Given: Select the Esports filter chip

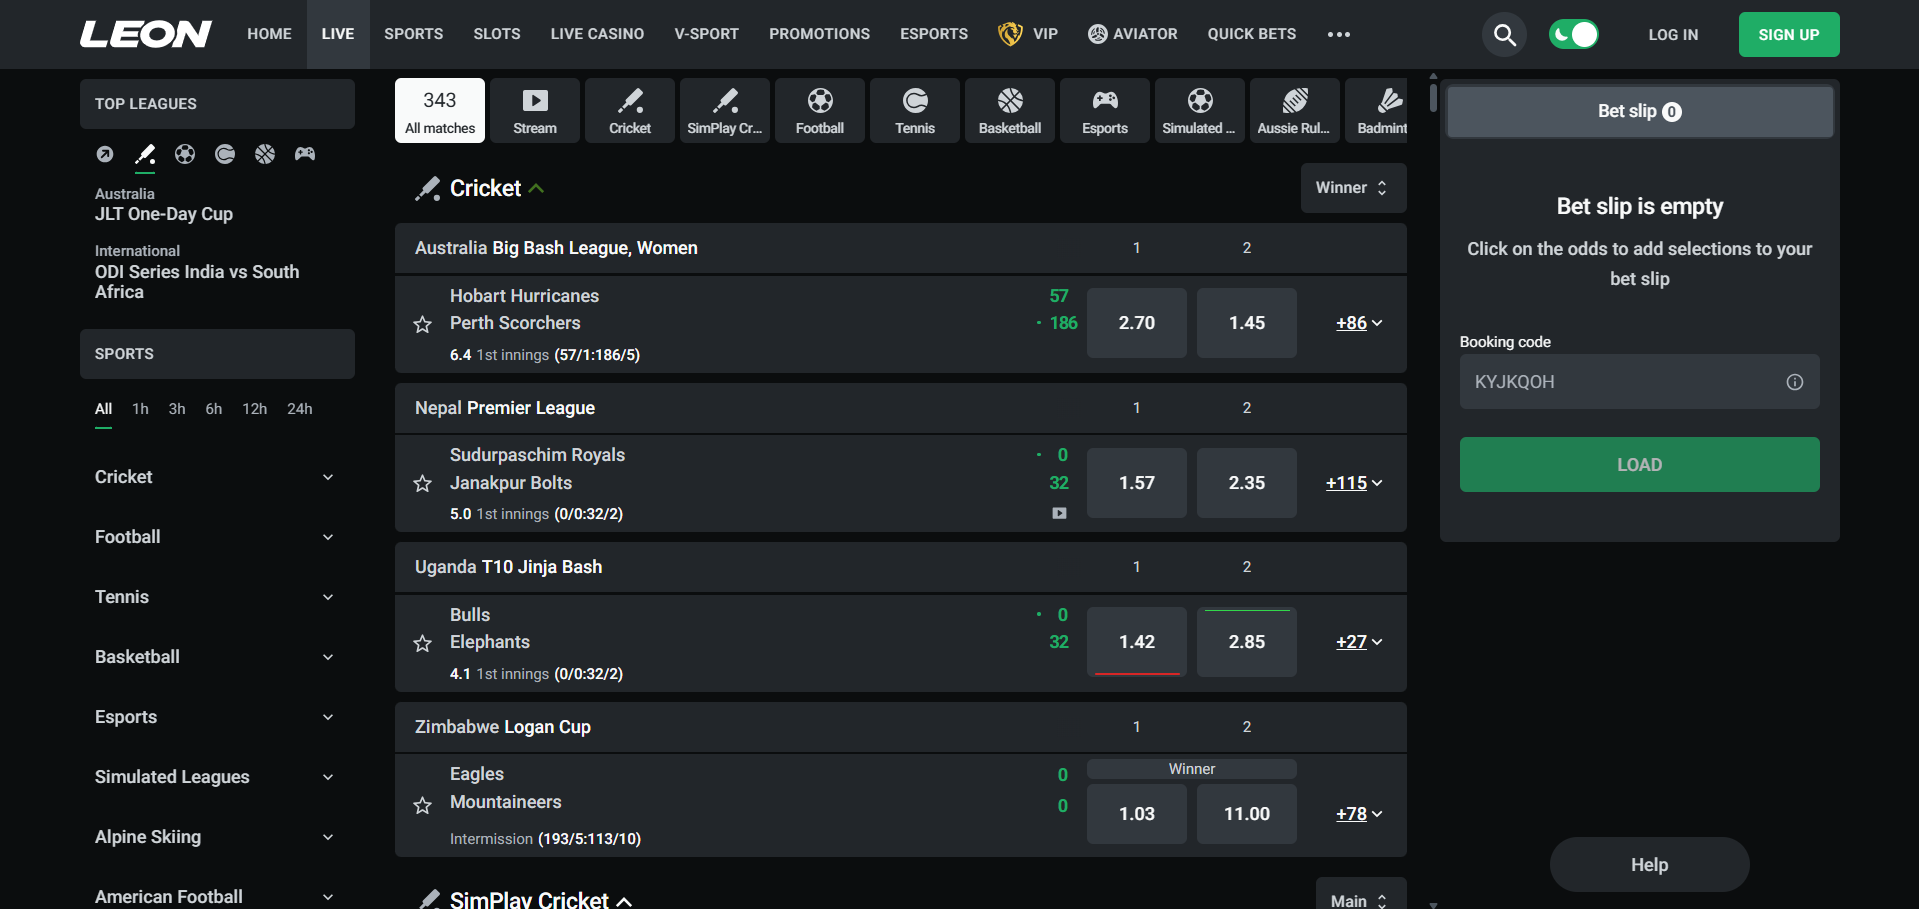Looking at the screenshot, I should 1104,110.
